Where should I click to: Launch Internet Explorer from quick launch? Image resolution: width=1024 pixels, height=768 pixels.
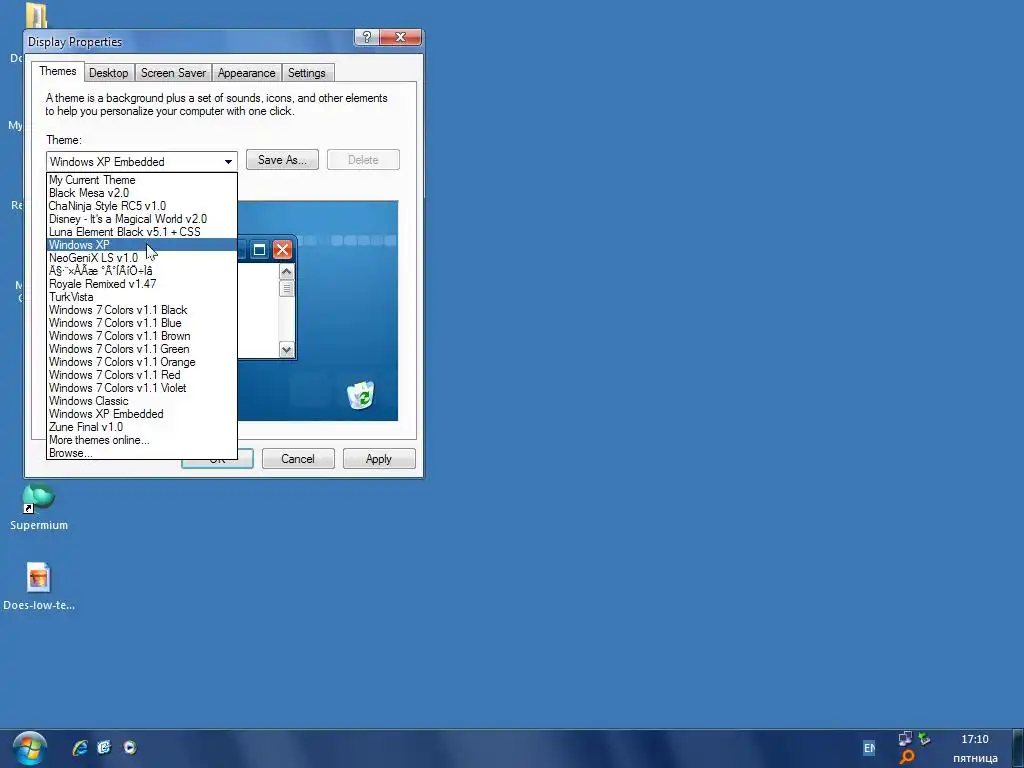coord(80,748)
